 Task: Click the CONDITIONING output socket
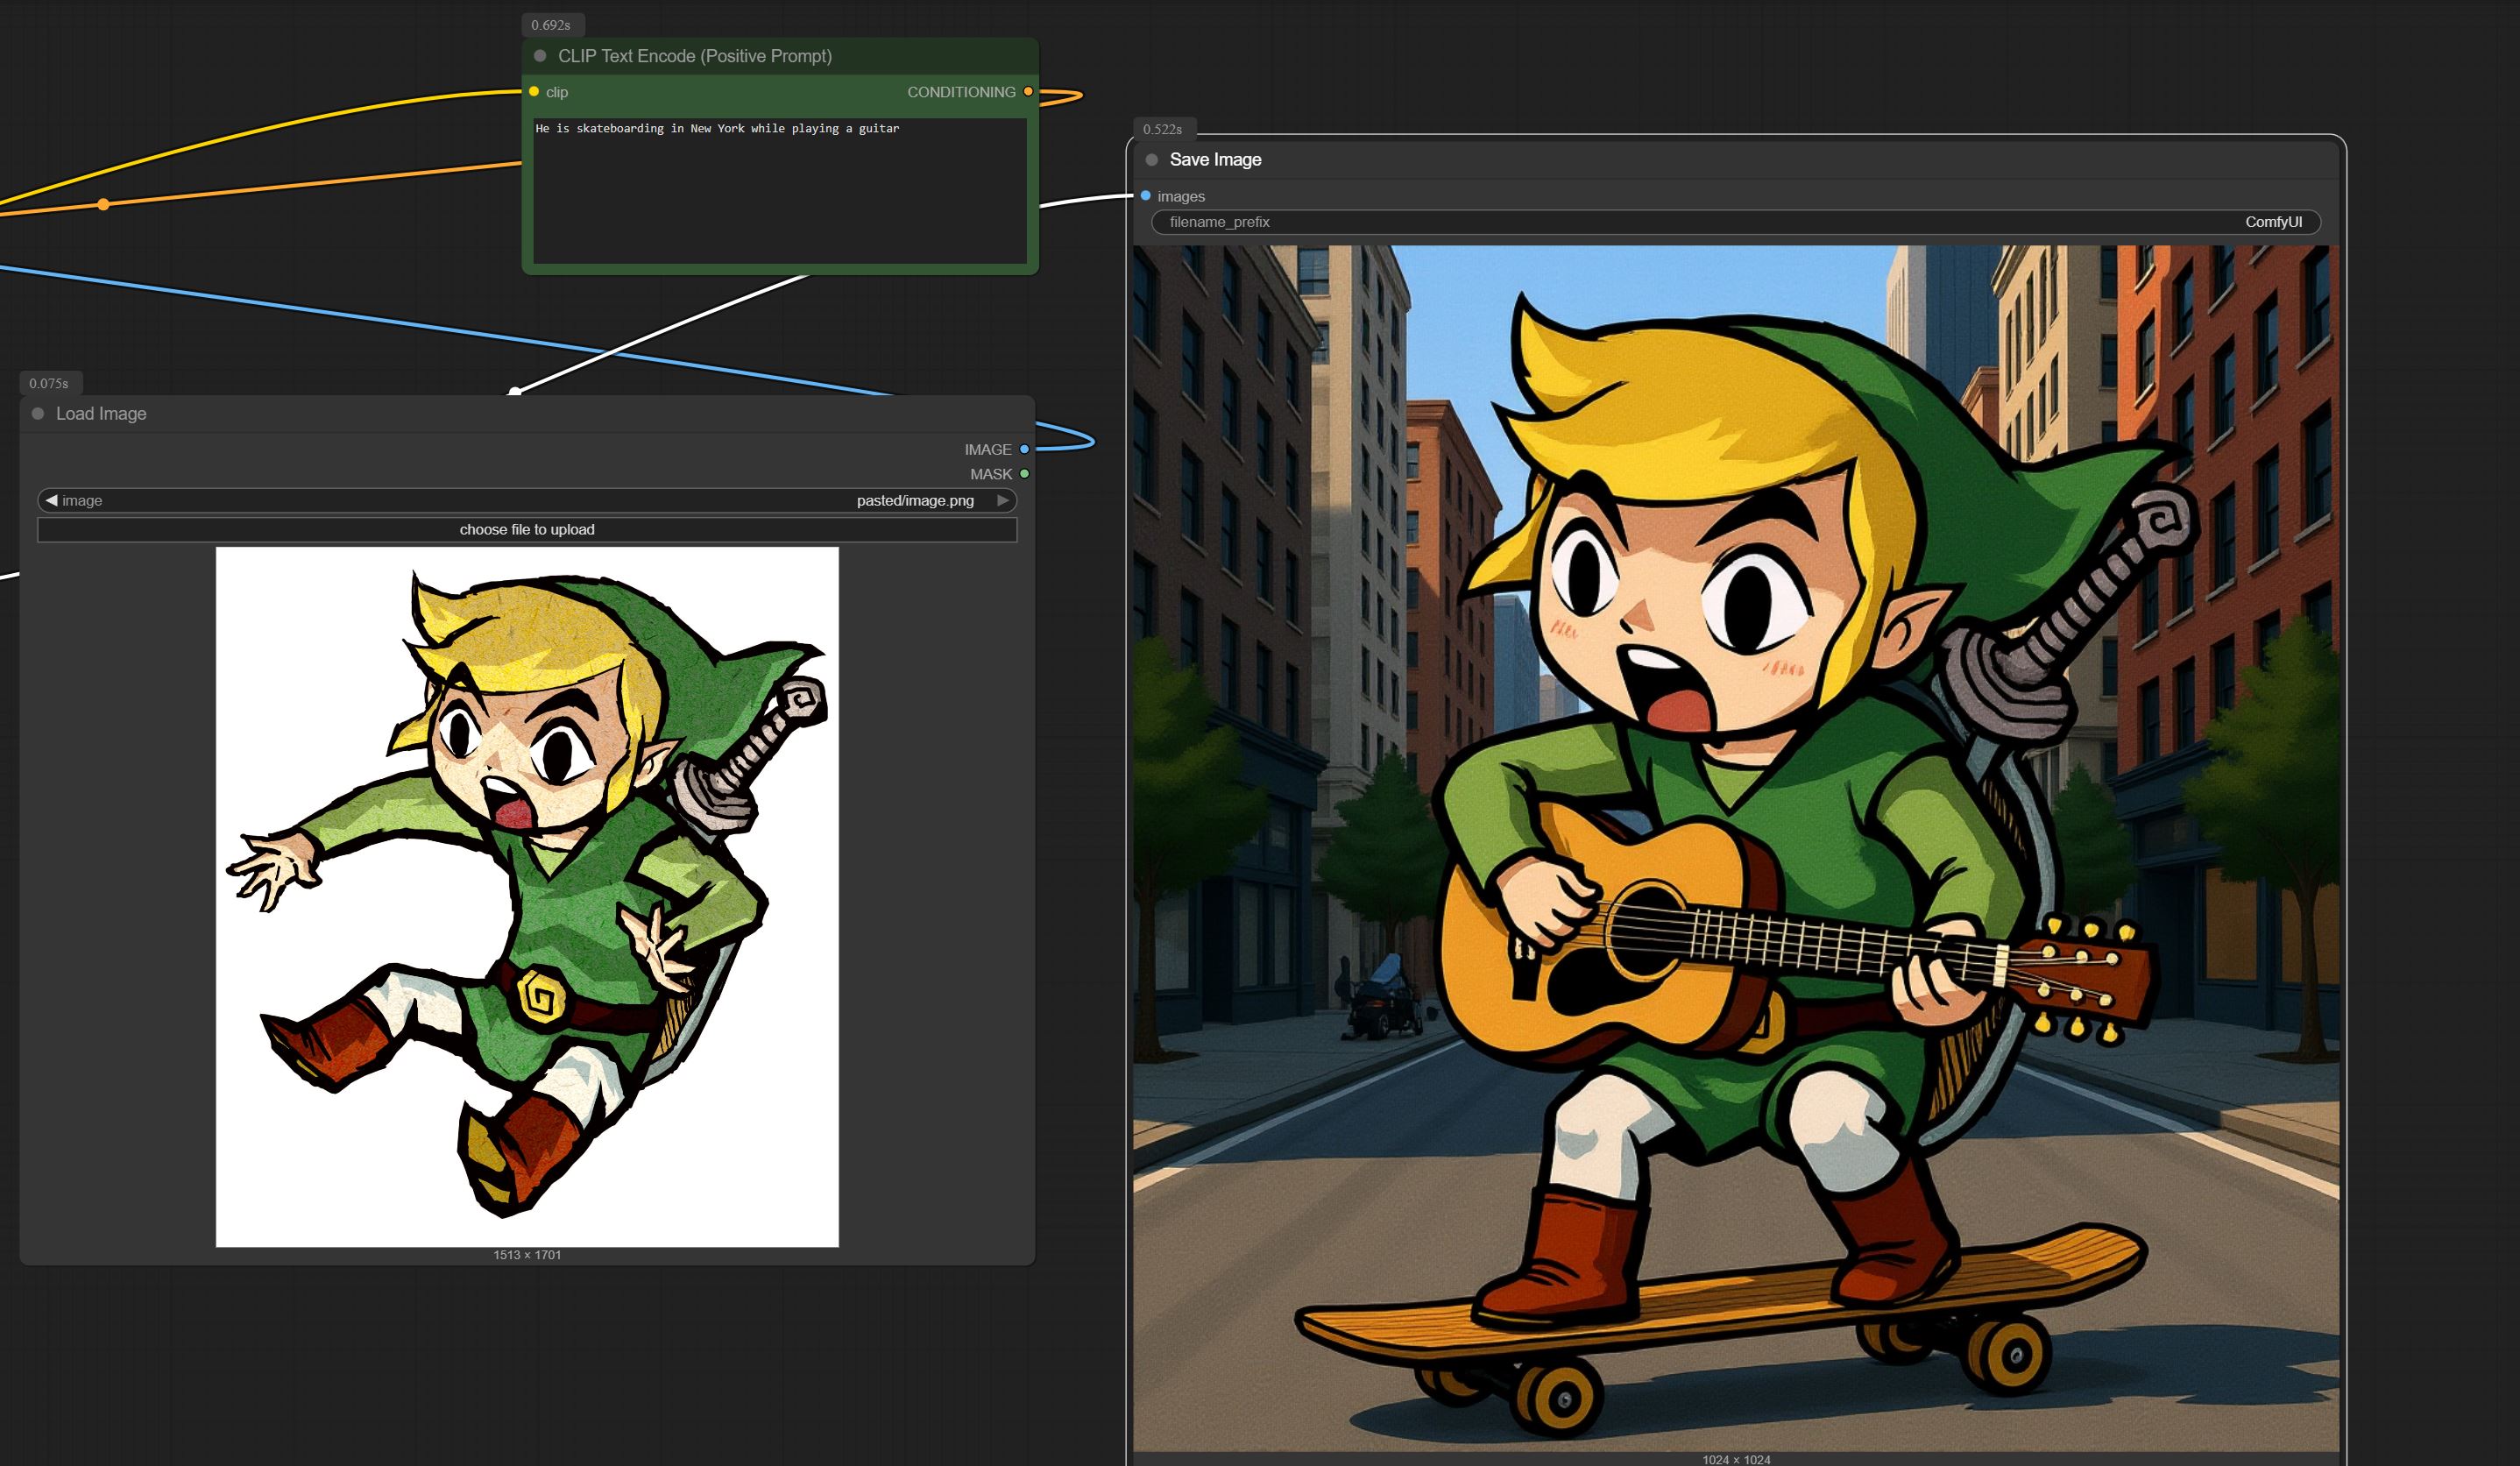click(1028, 92)
